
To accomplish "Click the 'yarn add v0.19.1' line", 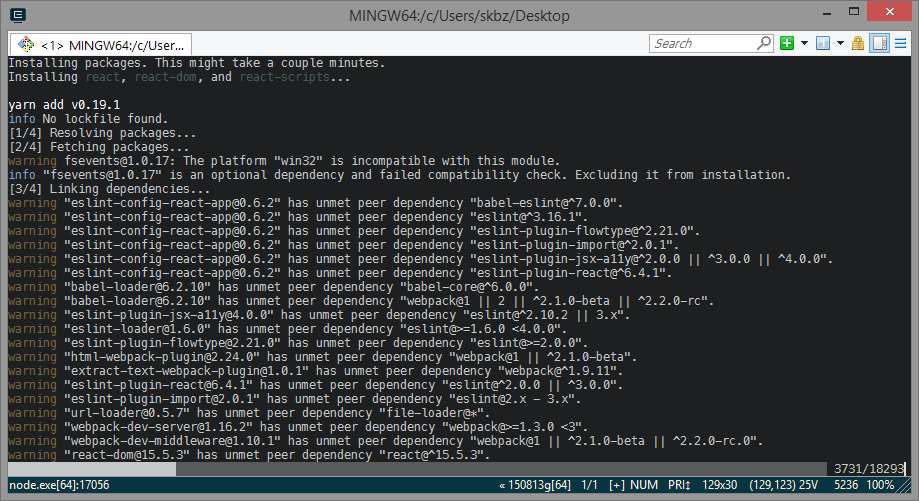I will pos(64,105).
